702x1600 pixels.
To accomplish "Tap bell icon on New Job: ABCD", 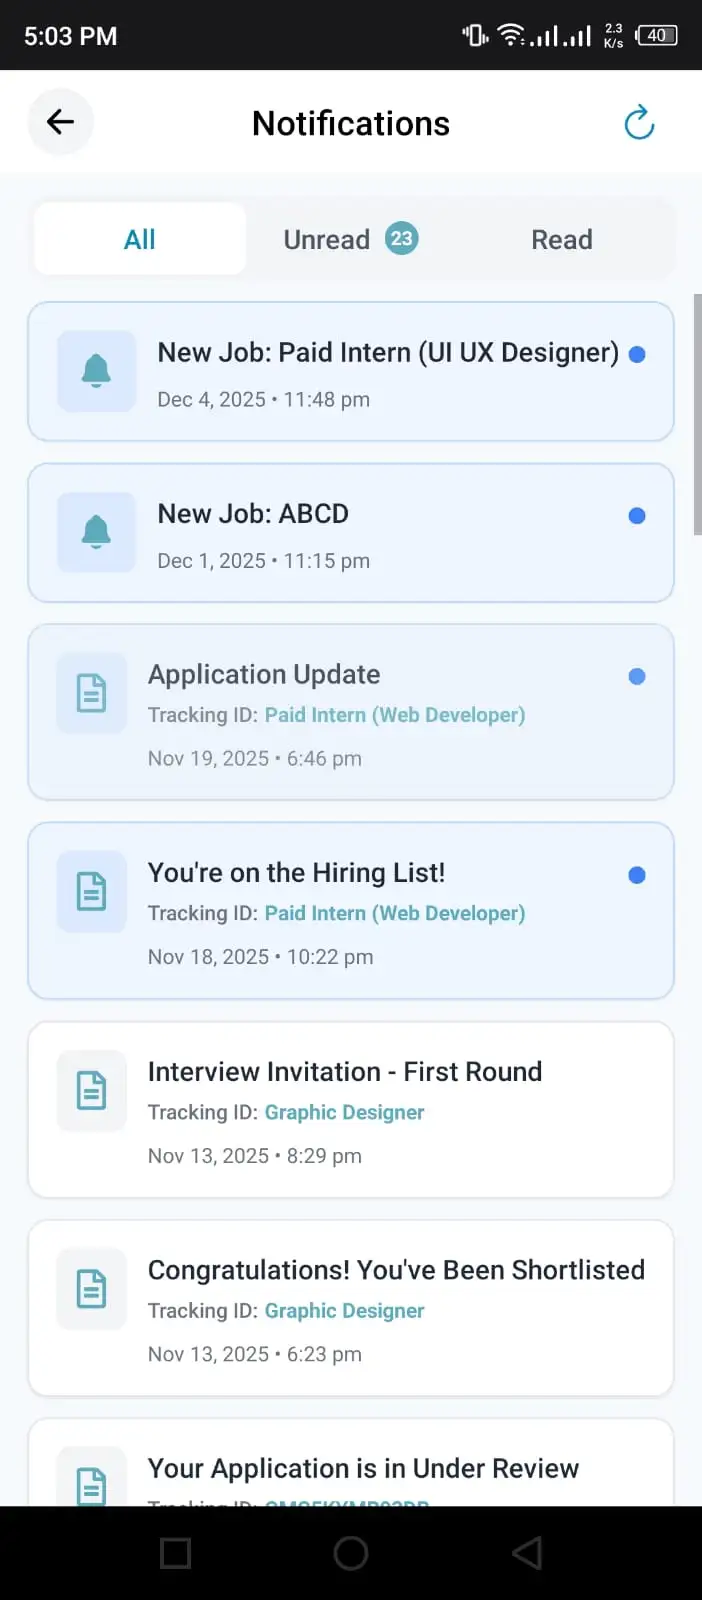I will pos(96,532).
